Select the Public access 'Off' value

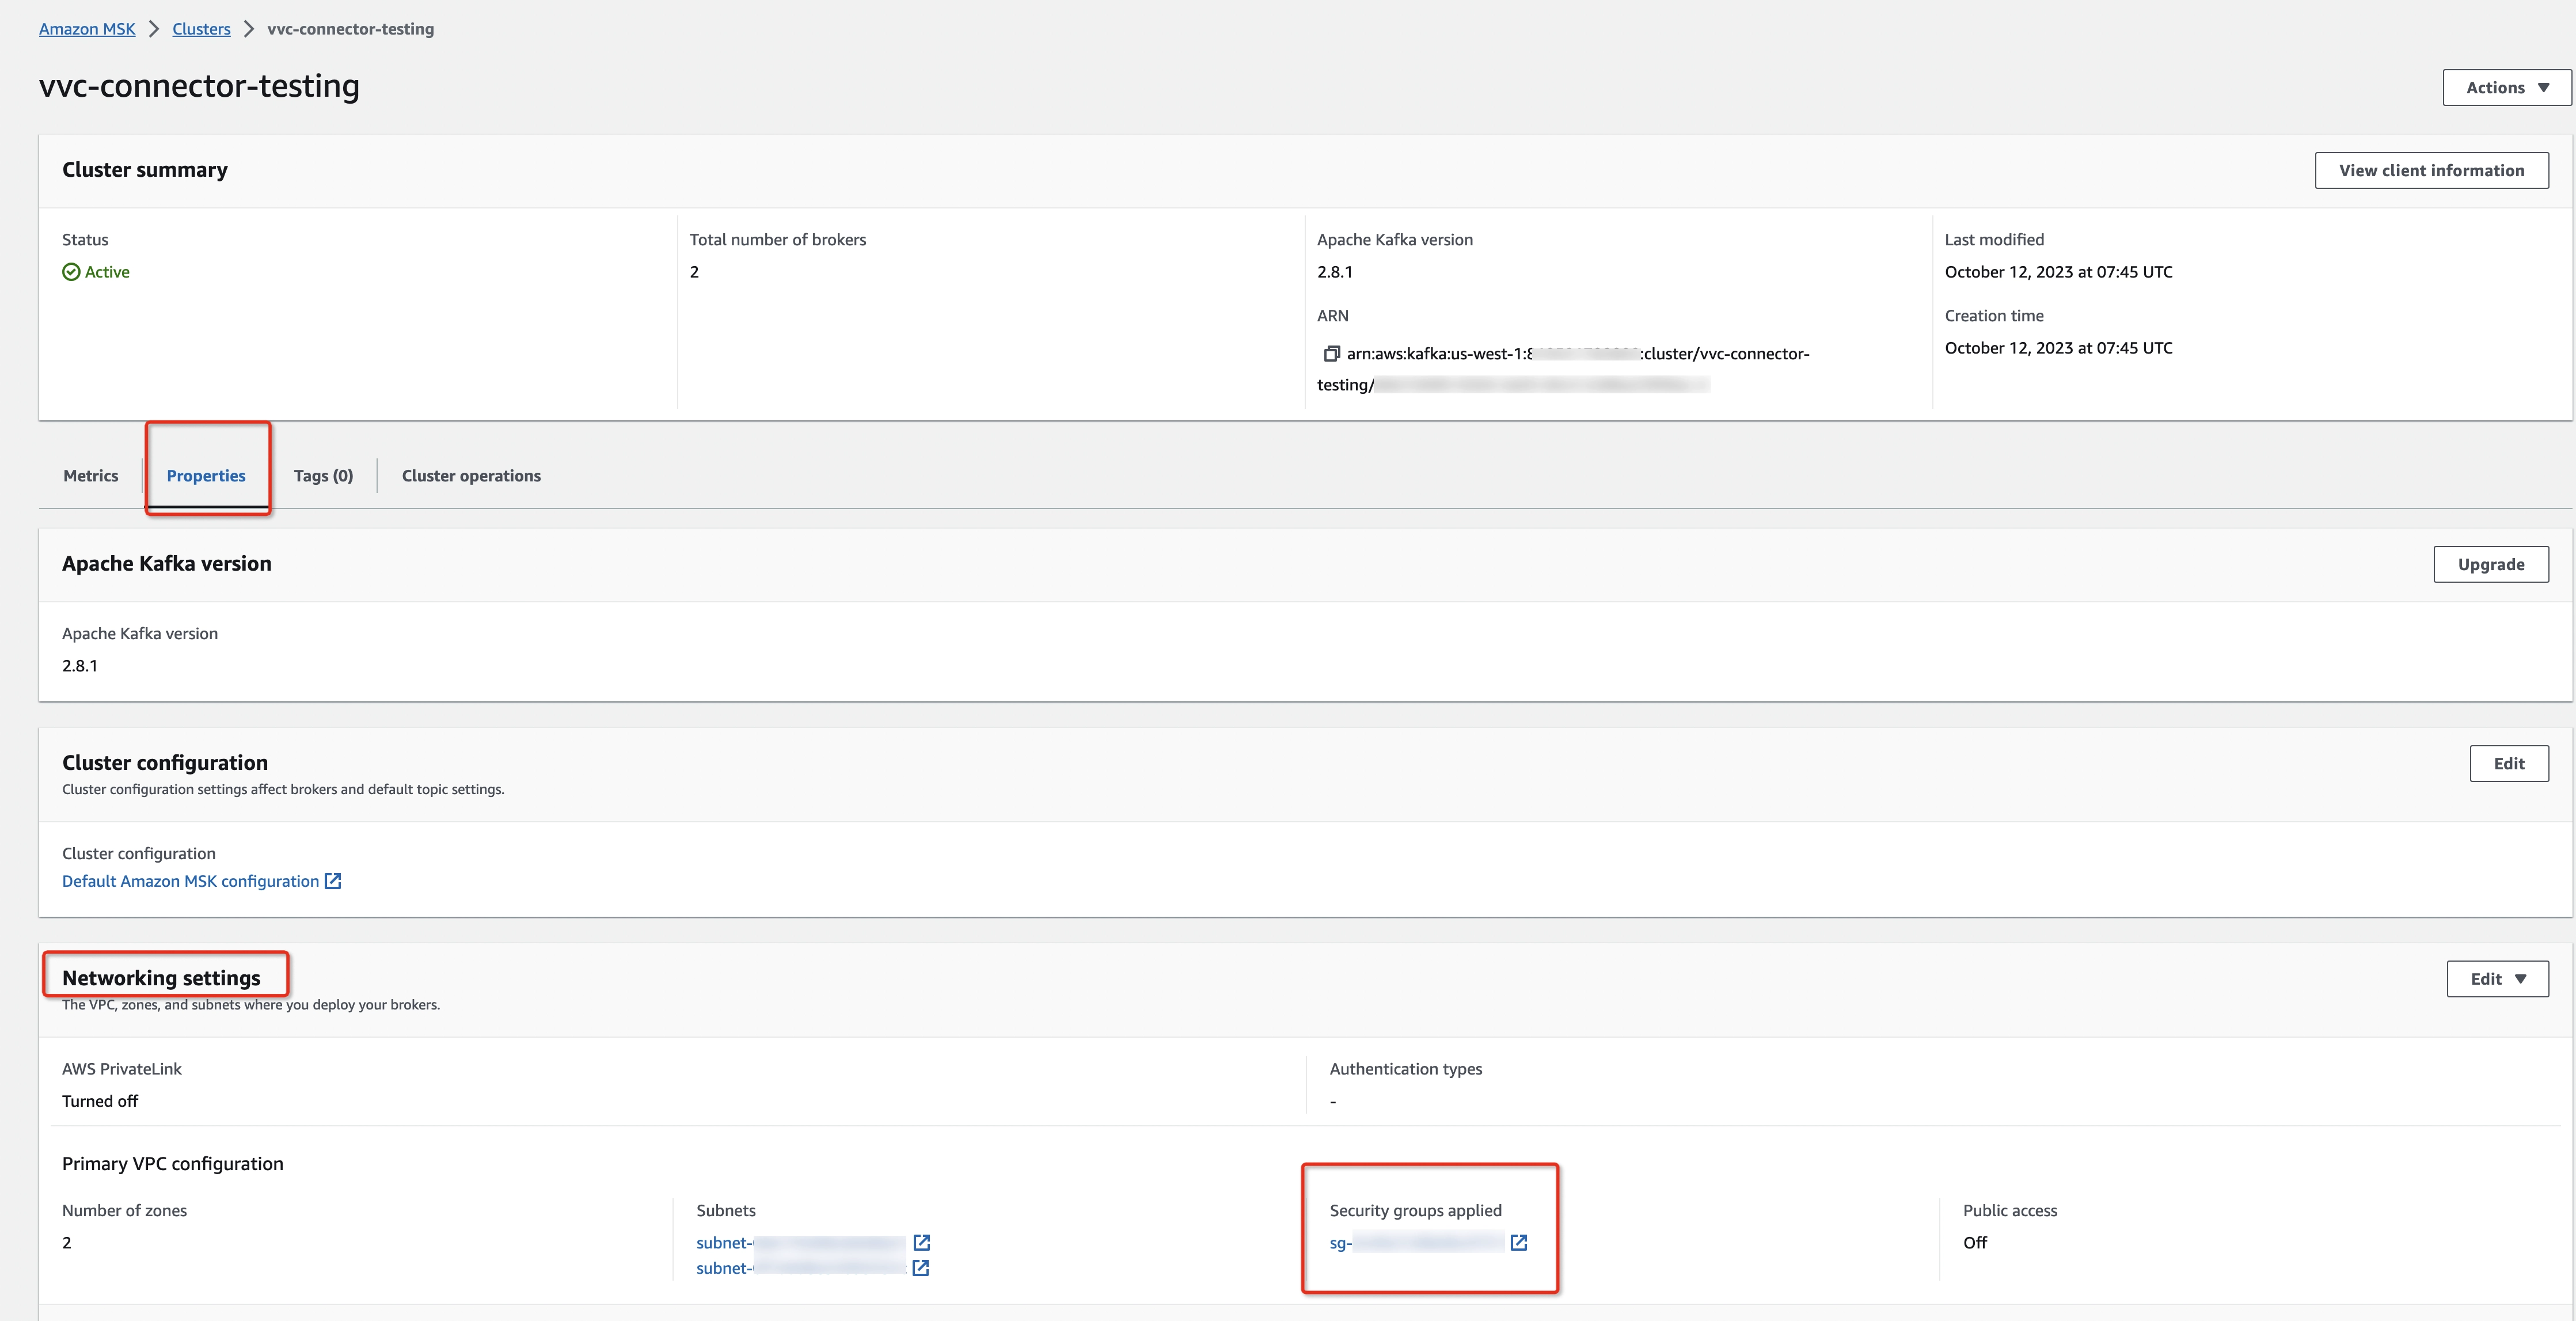coord(1974,1243)
